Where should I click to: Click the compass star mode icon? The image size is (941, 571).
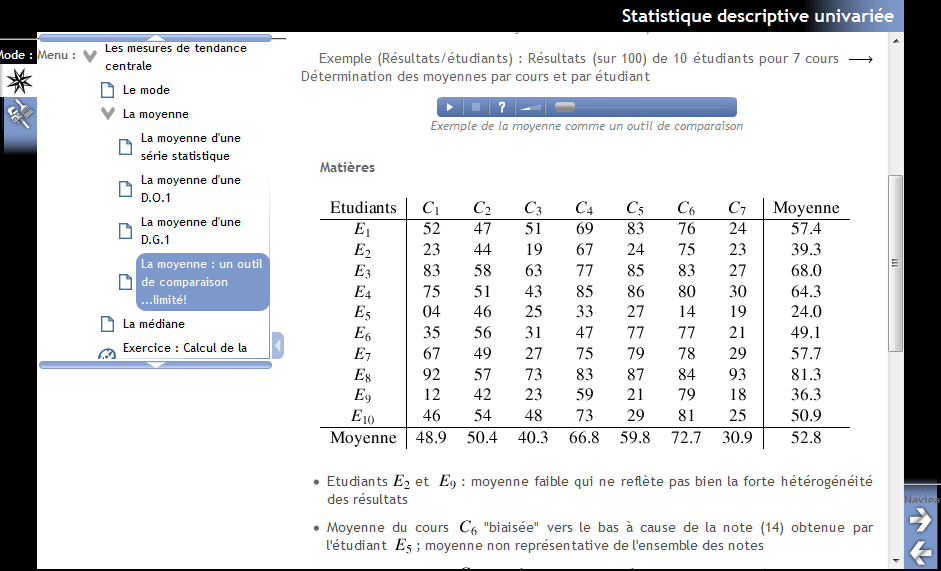pos(19,81)
